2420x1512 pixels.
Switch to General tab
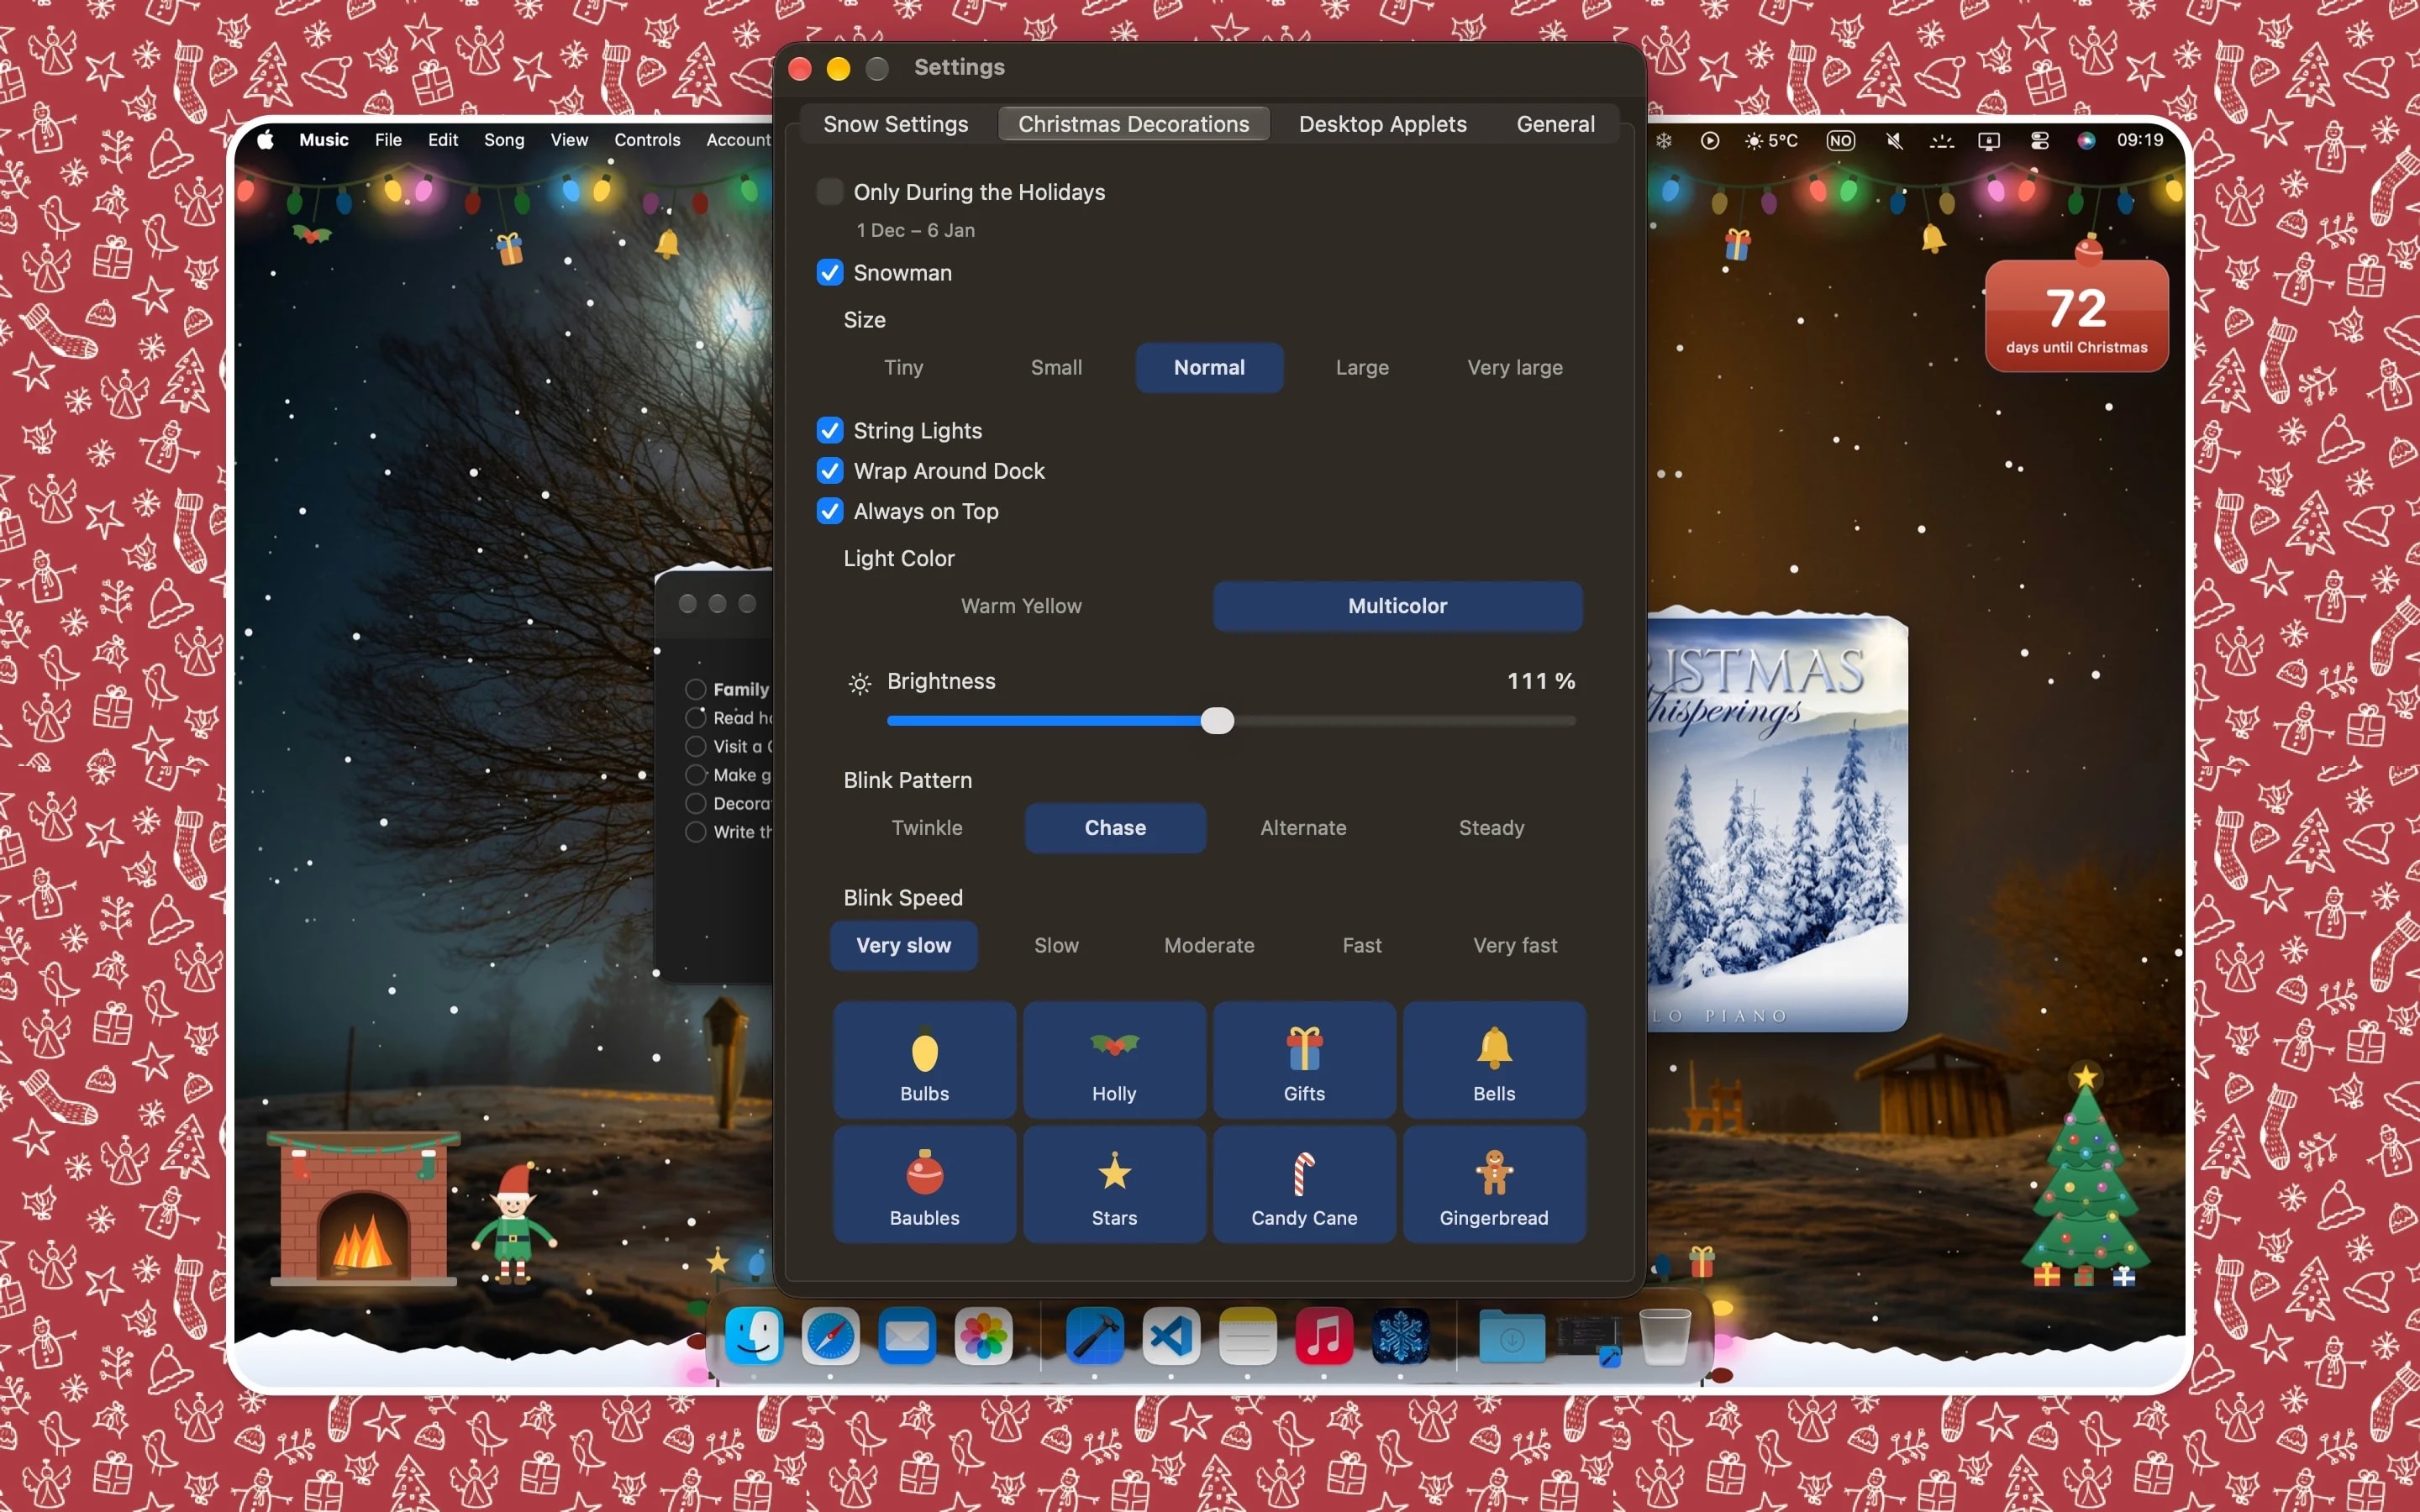pos(1555,124)
